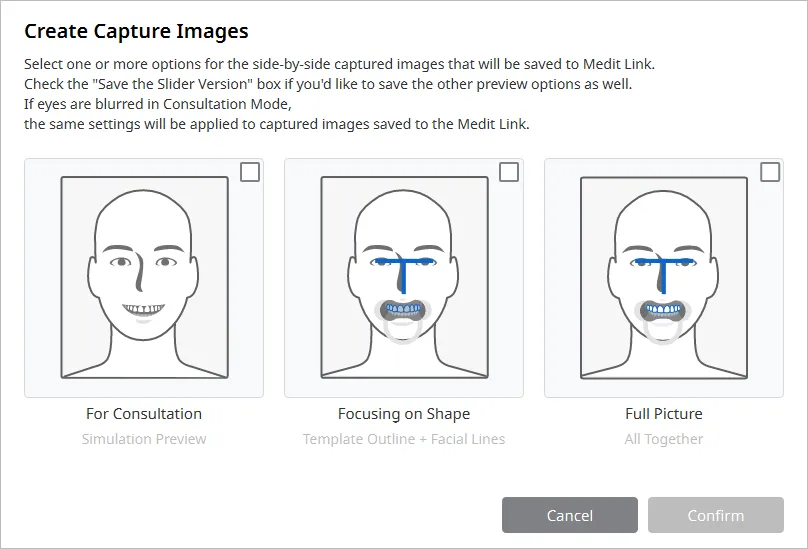Image resolution: width=808 pixels, height=549 pixels.
Task: Click the Simulation Preview subtitle
Action: tap(144, 439)
